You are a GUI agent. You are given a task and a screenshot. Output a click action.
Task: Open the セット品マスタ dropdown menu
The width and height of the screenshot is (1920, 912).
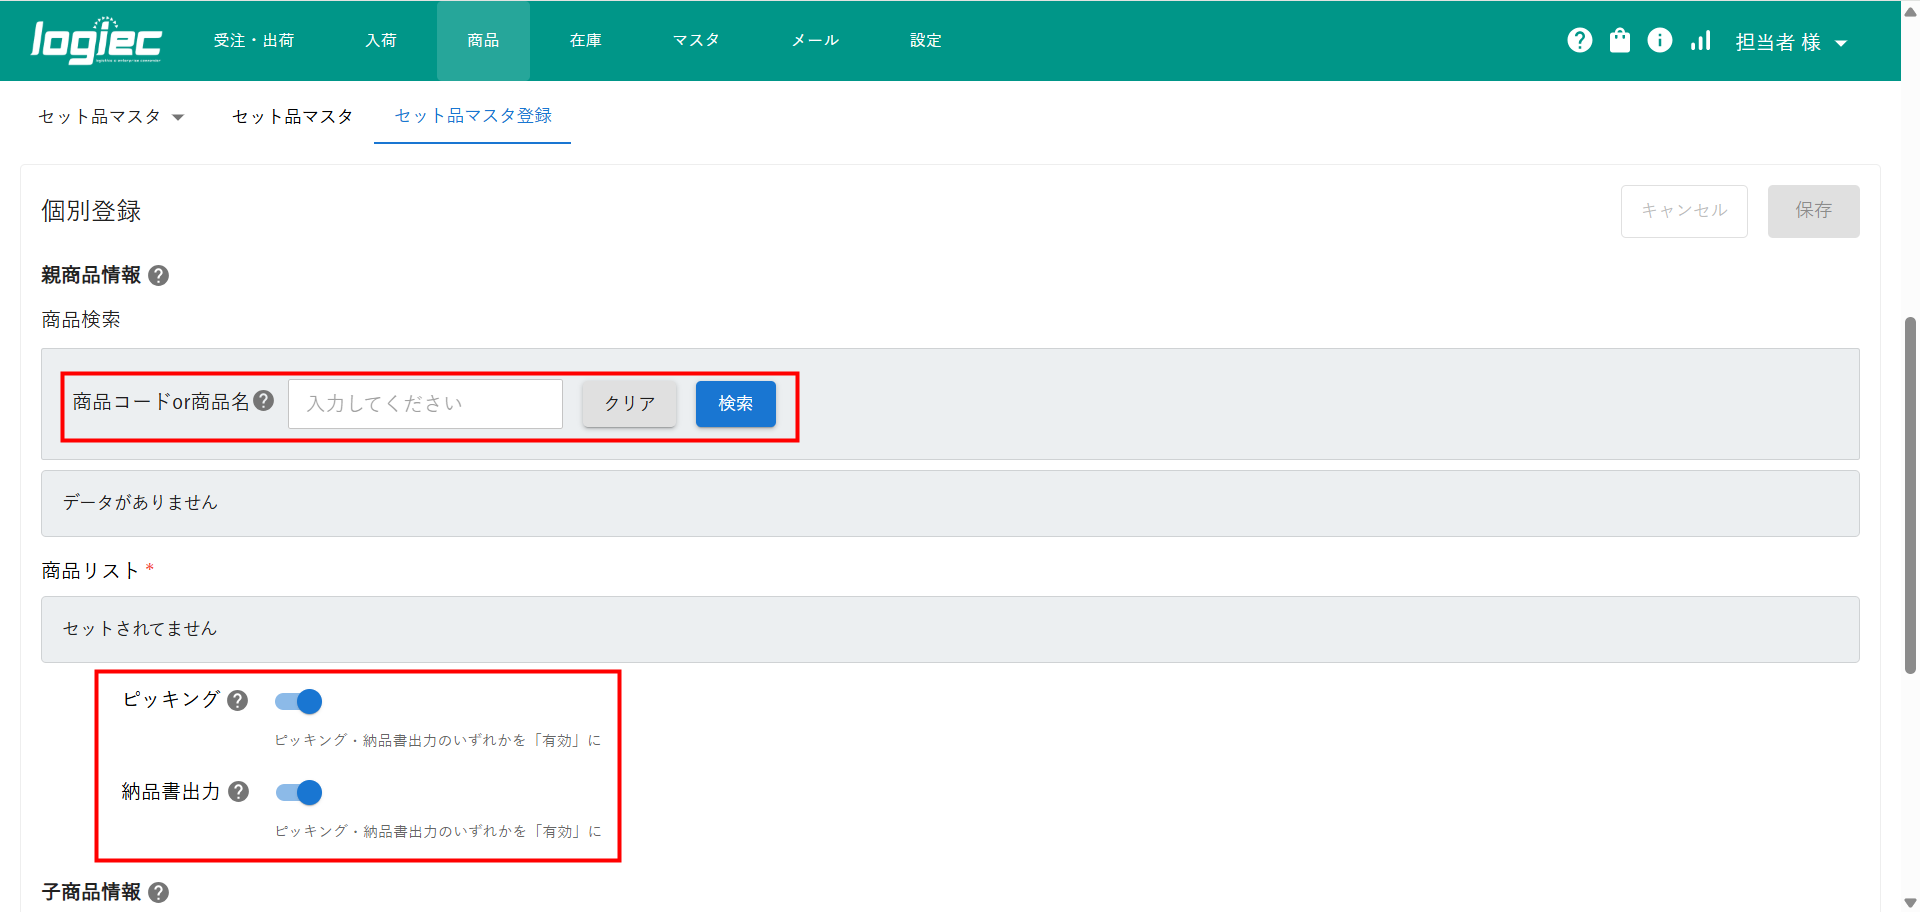(111, 117)
